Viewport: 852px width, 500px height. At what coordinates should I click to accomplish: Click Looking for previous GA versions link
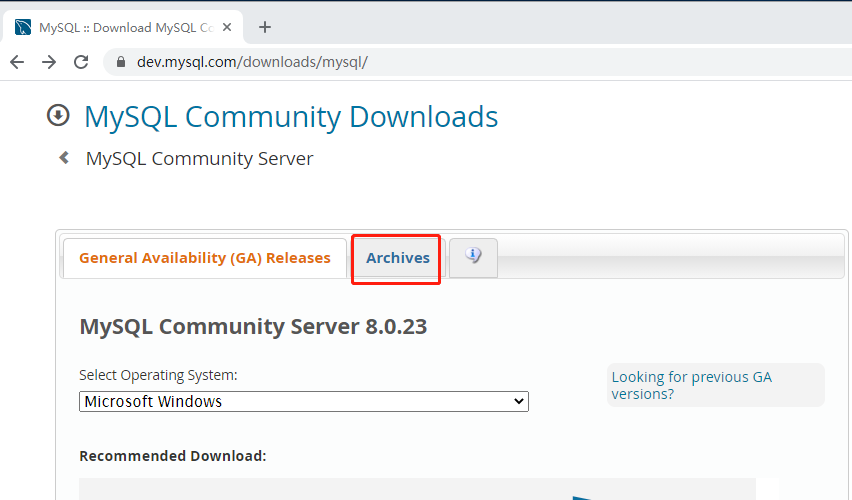(691, 385)
